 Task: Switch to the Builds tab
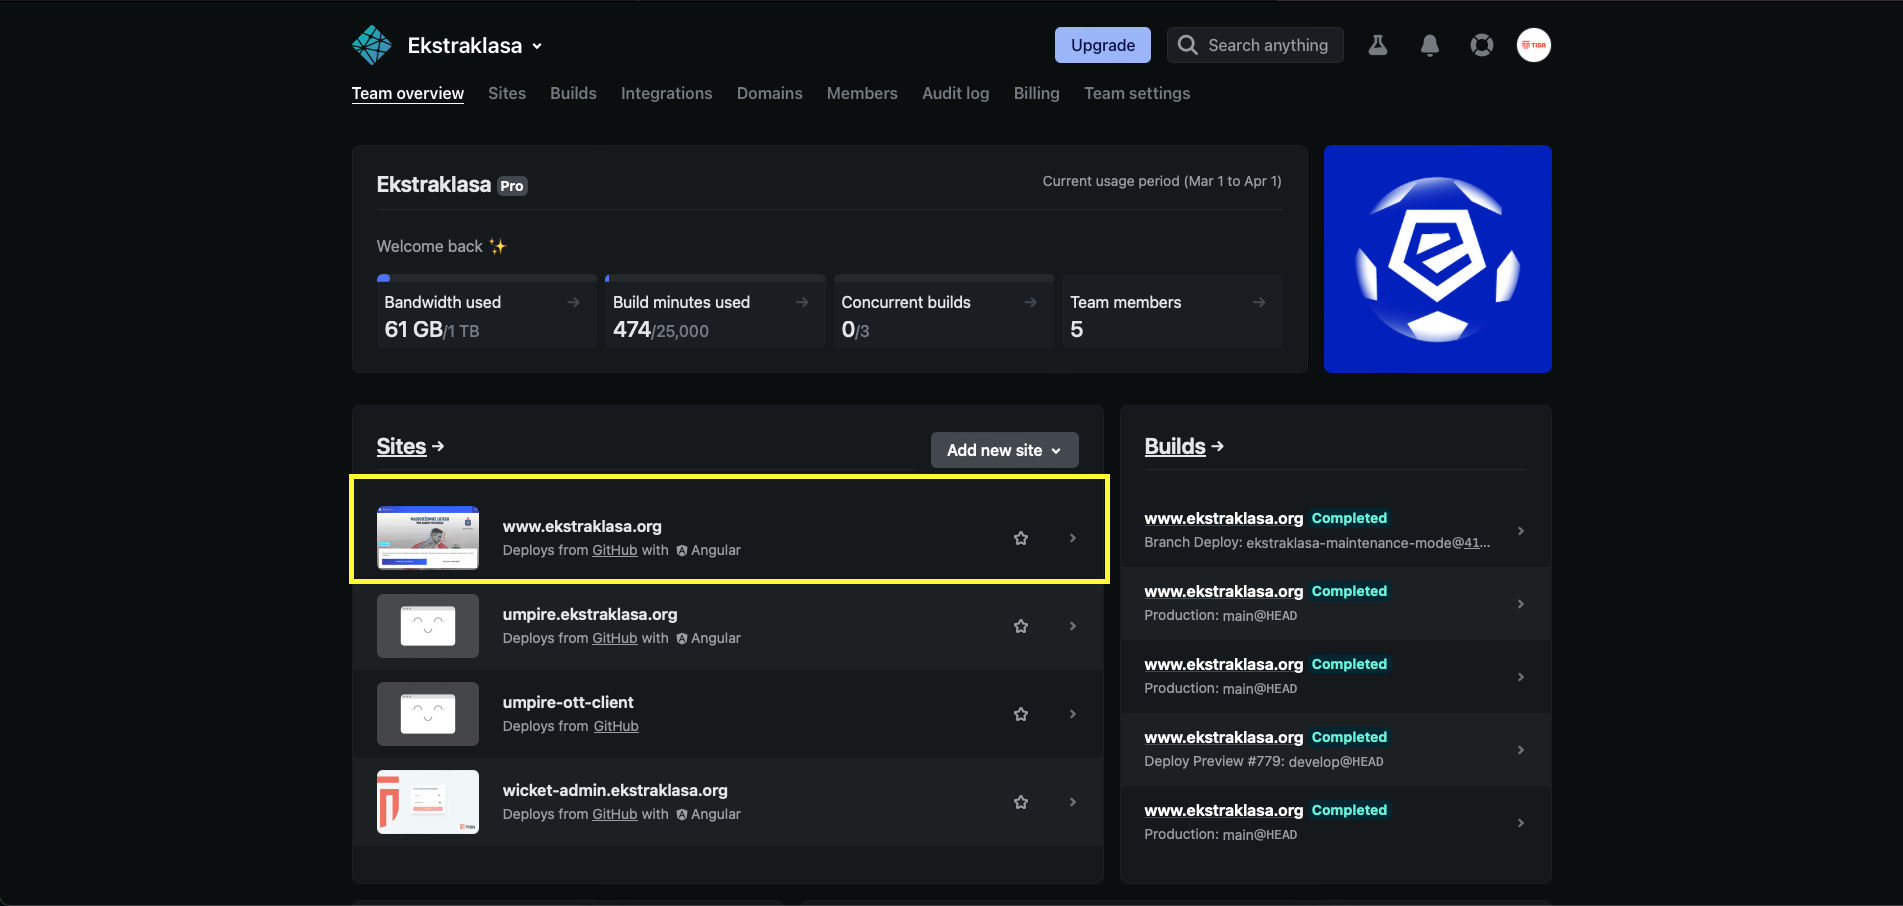point(573,93)
